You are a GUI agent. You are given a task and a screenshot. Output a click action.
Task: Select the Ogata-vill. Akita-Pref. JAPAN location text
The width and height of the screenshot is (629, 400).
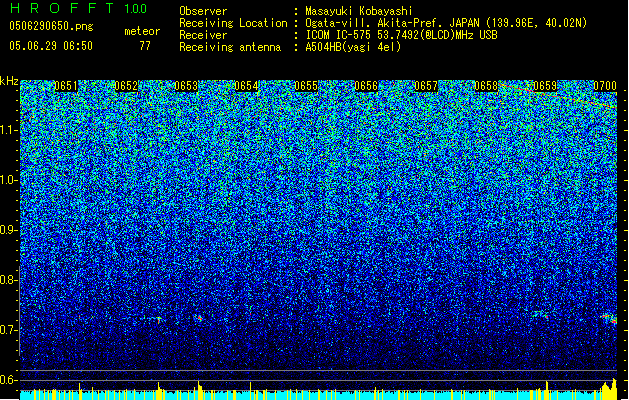pyautogui.click(x=446, y=23)
